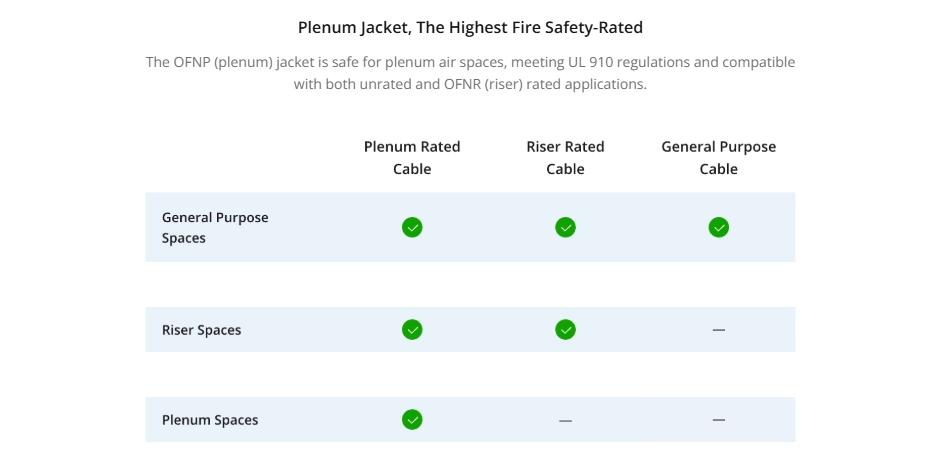
Task: Click the 'OFNR (riser) rated applications' text
Action: pos(545,85)
